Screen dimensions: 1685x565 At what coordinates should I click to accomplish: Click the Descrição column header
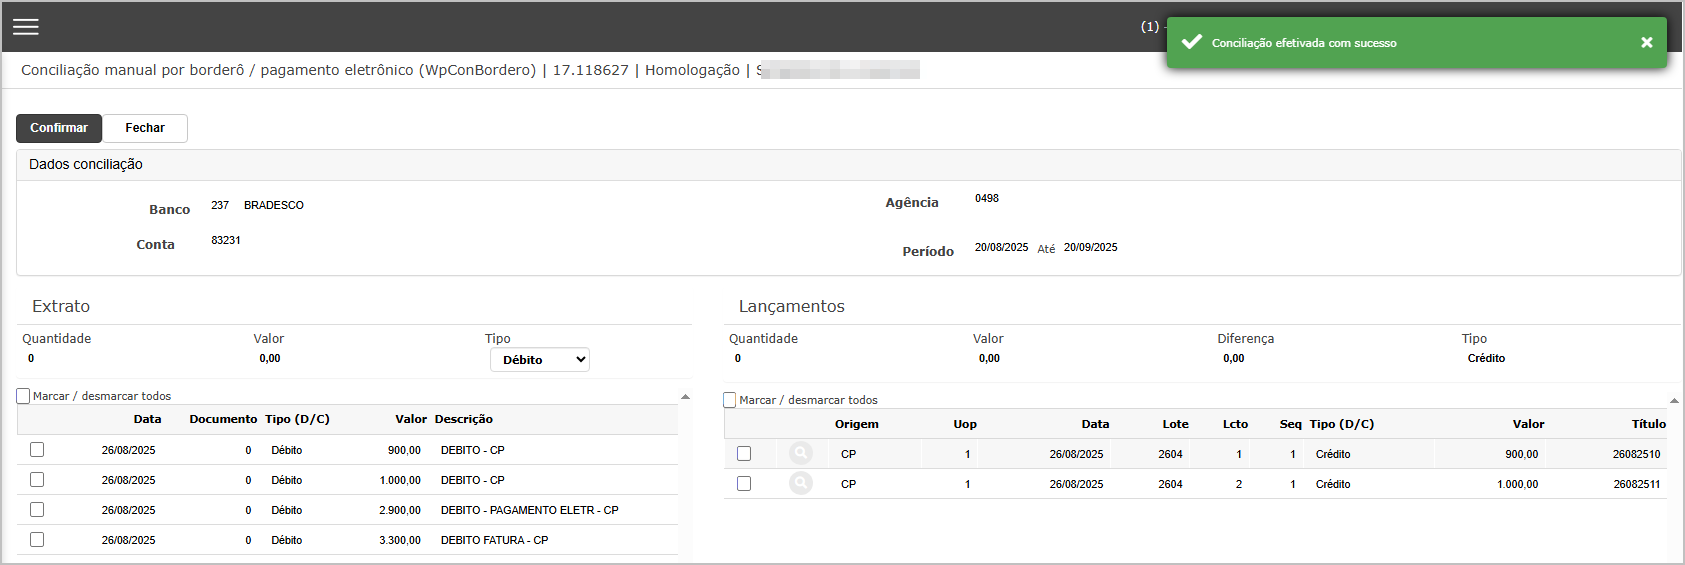463,420
